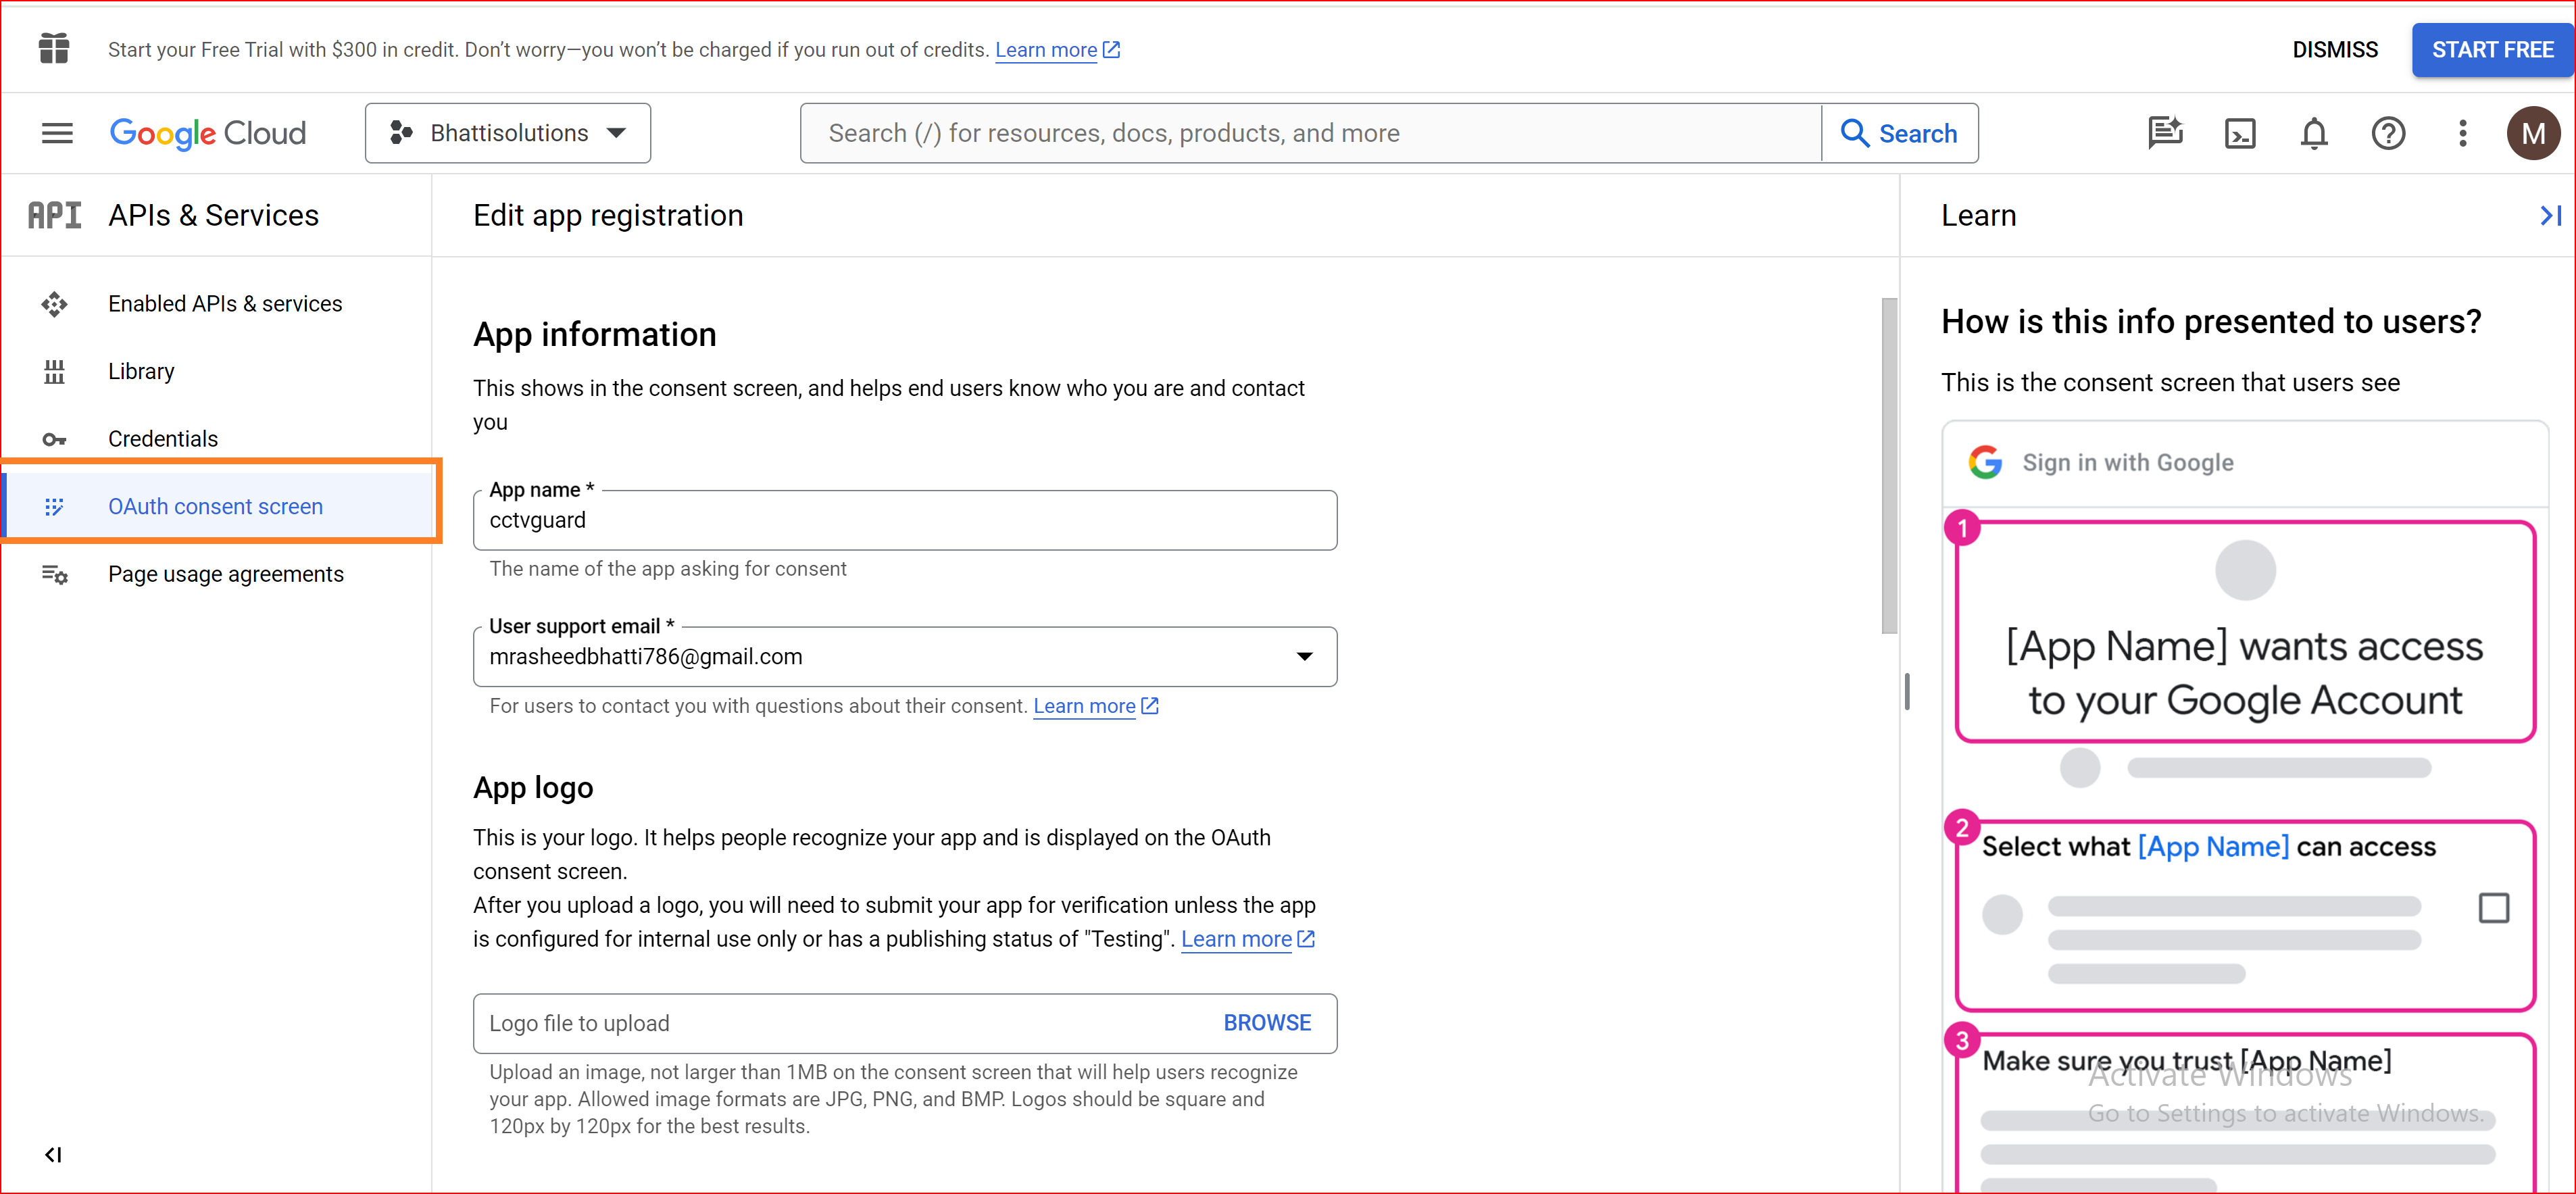Click the Learn panel title
2576x1194 pixels.
(x=1979, y=215)
